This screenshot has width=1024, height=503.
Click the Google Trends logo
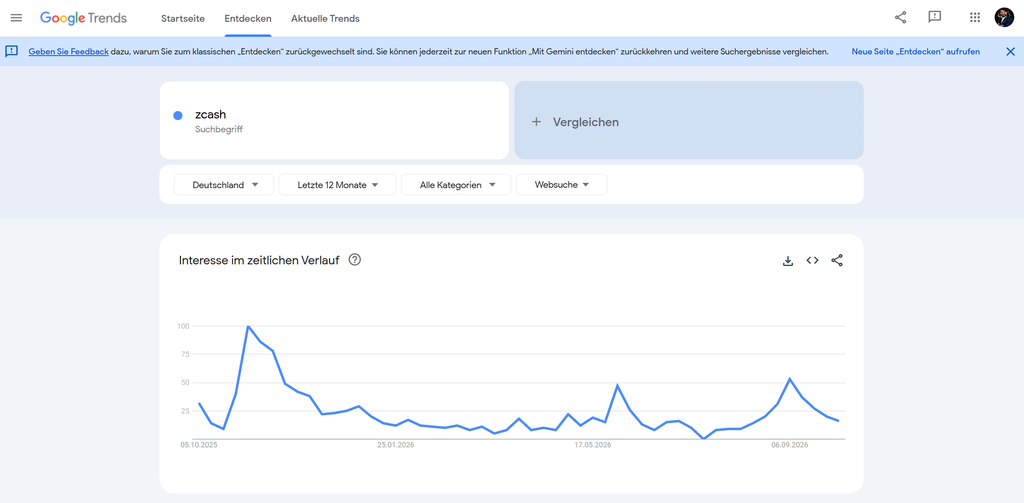point(84,18)
